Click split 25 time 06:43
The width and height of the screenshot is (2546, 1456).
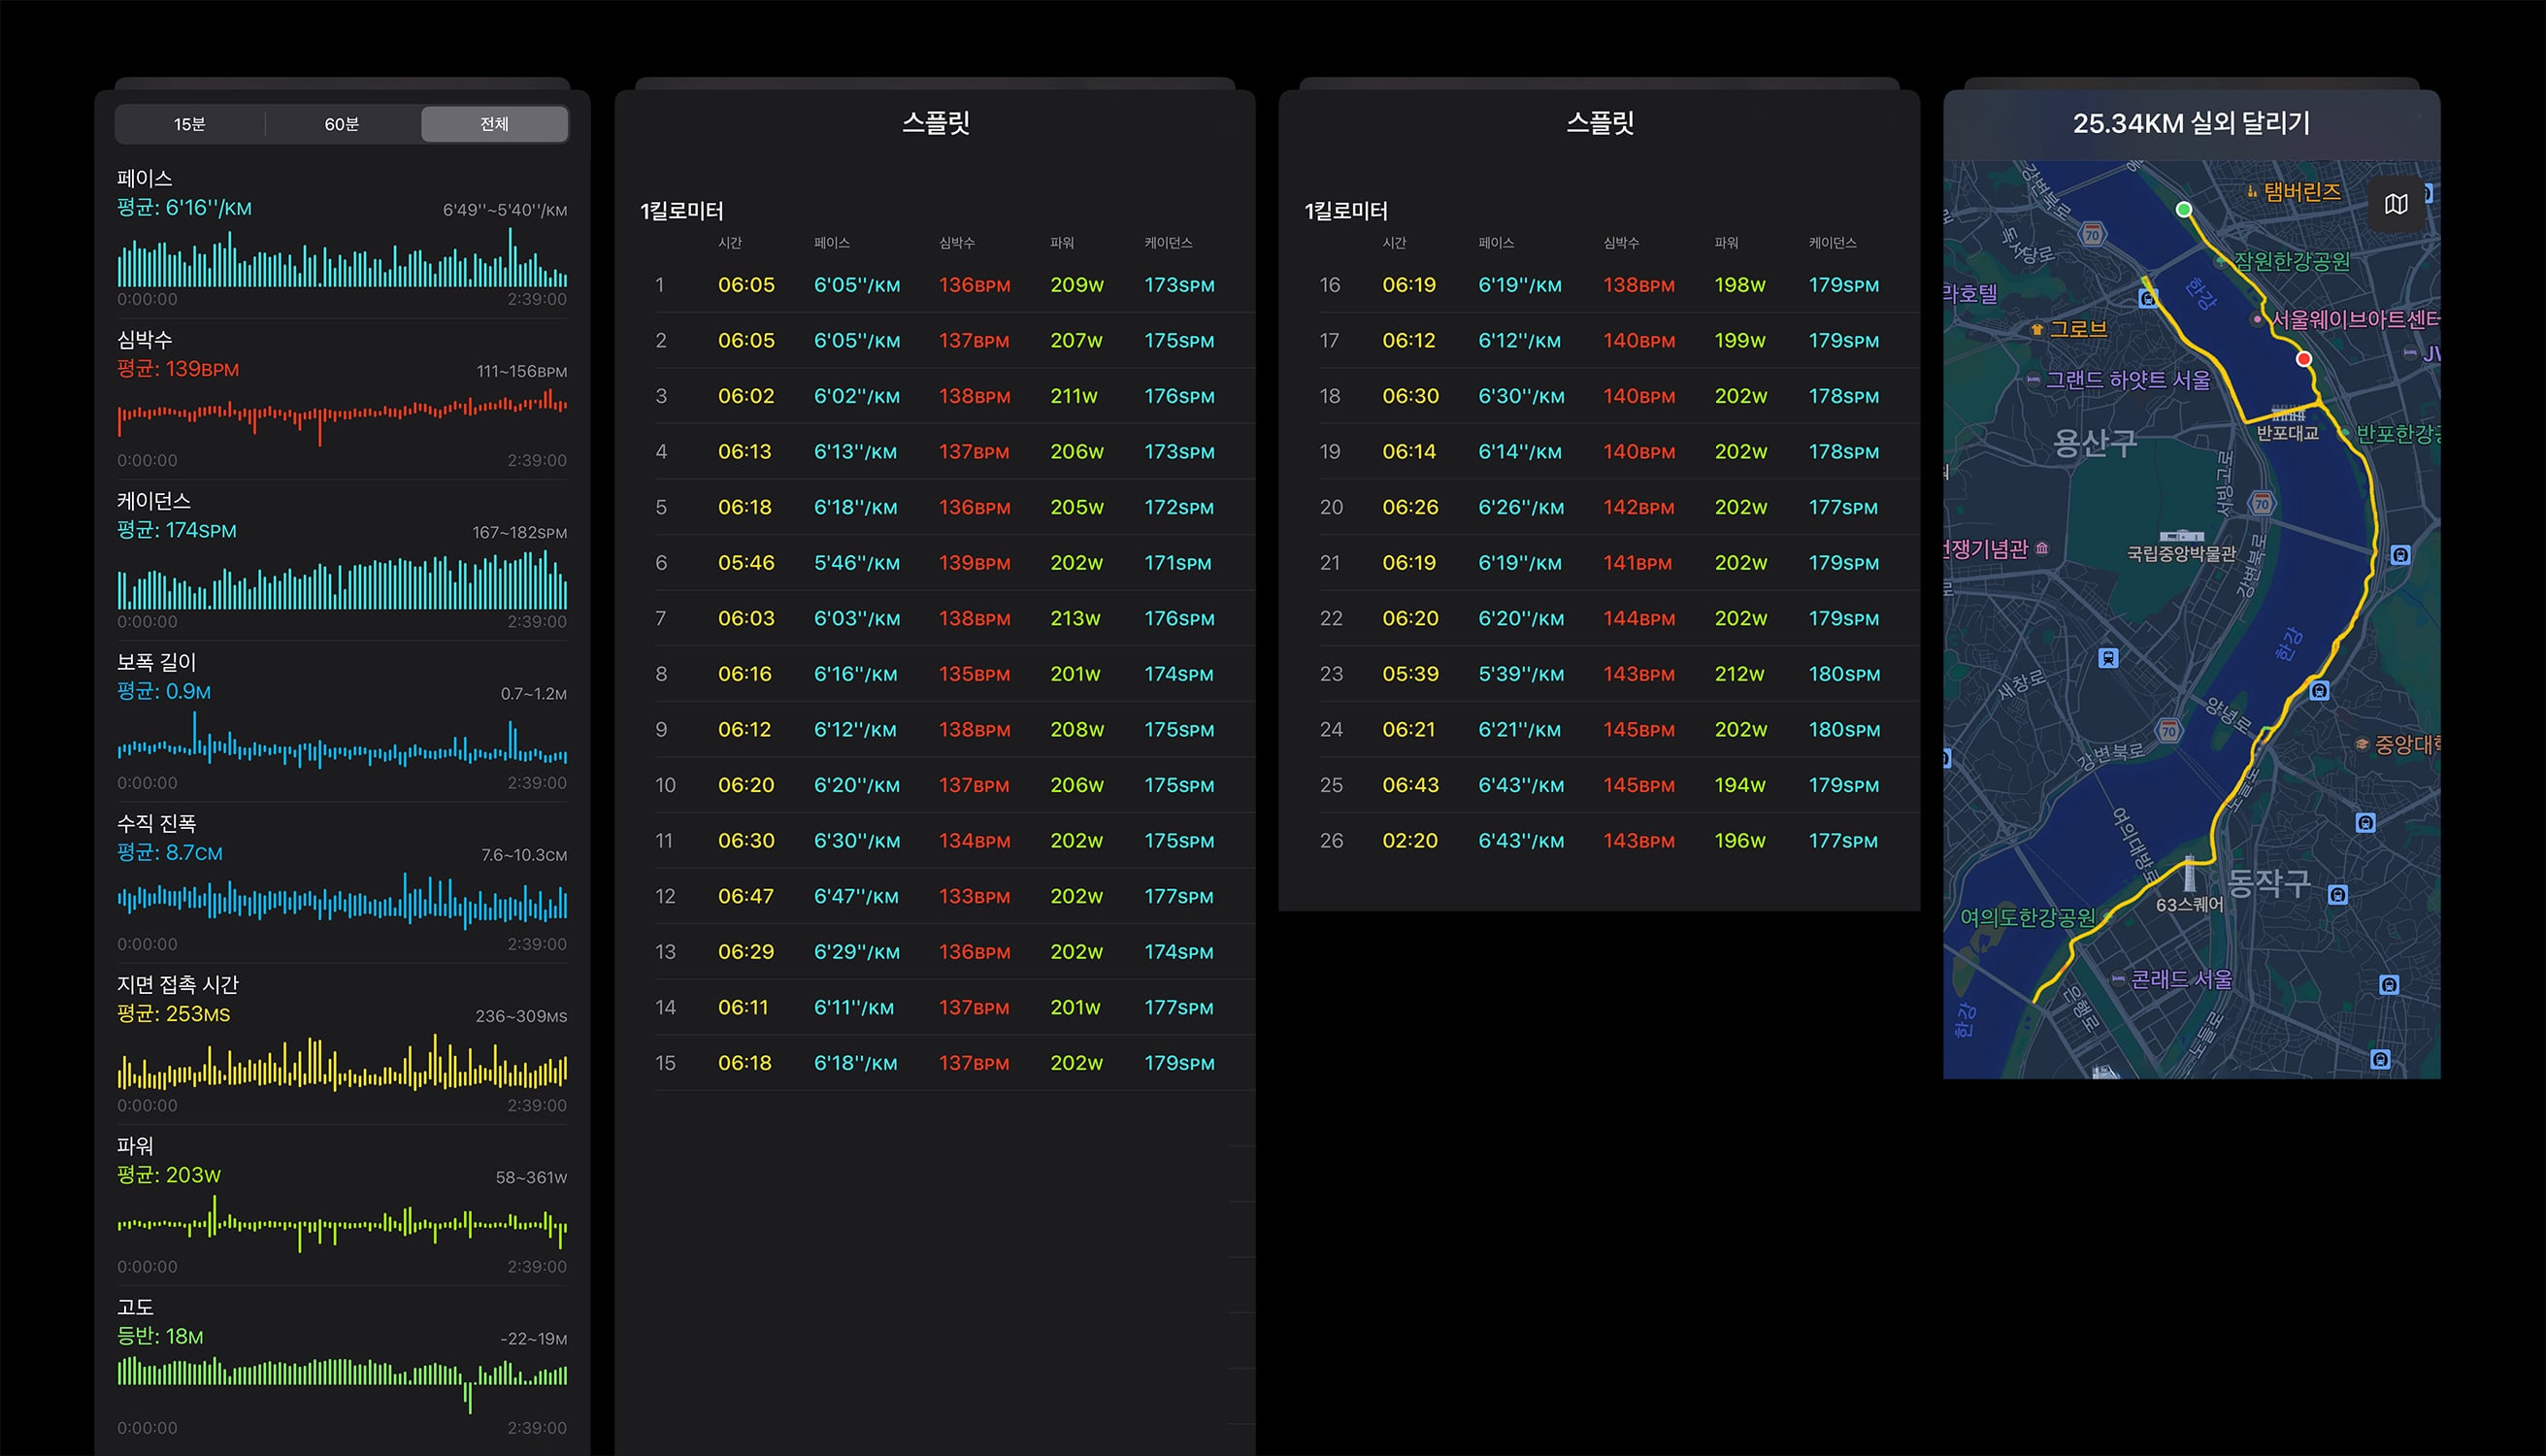pos(1410,785)
